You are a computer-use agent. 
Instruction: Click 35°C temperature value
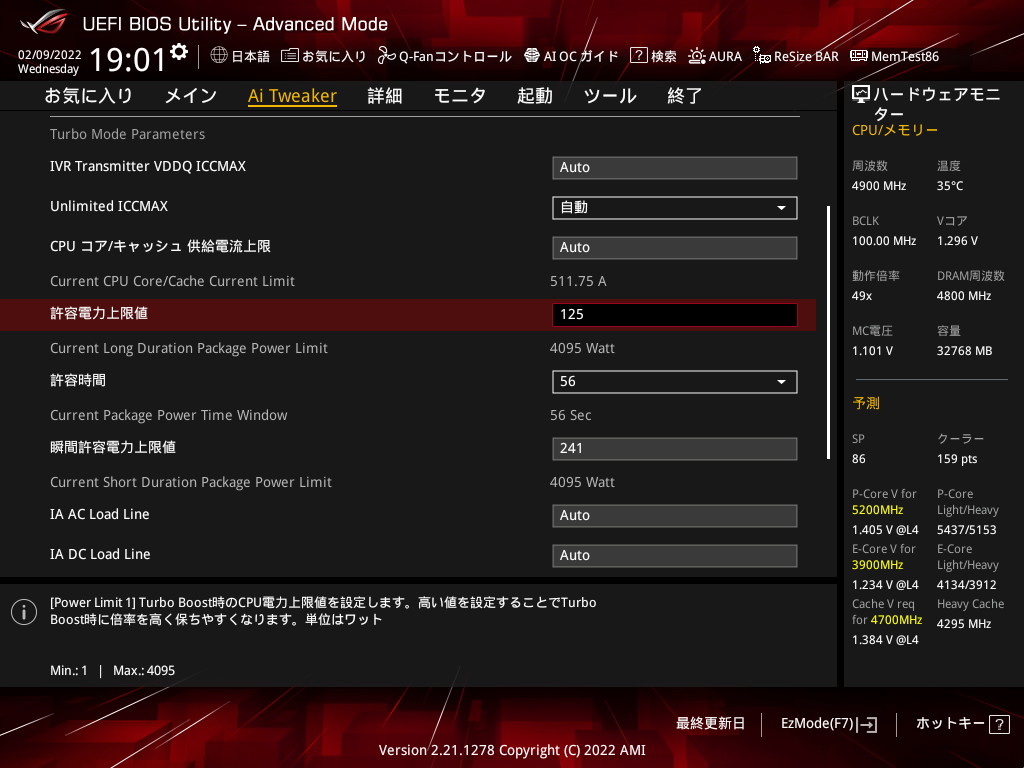click(950, 186)
